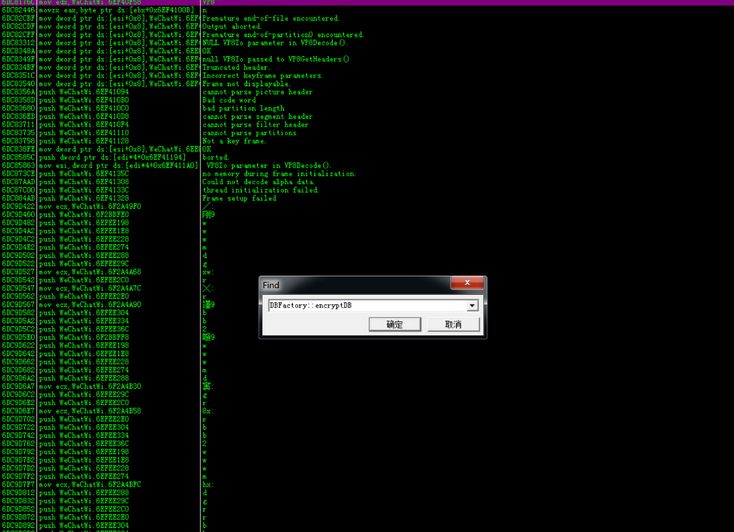Select the 'thread initialization failed.' row

367,190
